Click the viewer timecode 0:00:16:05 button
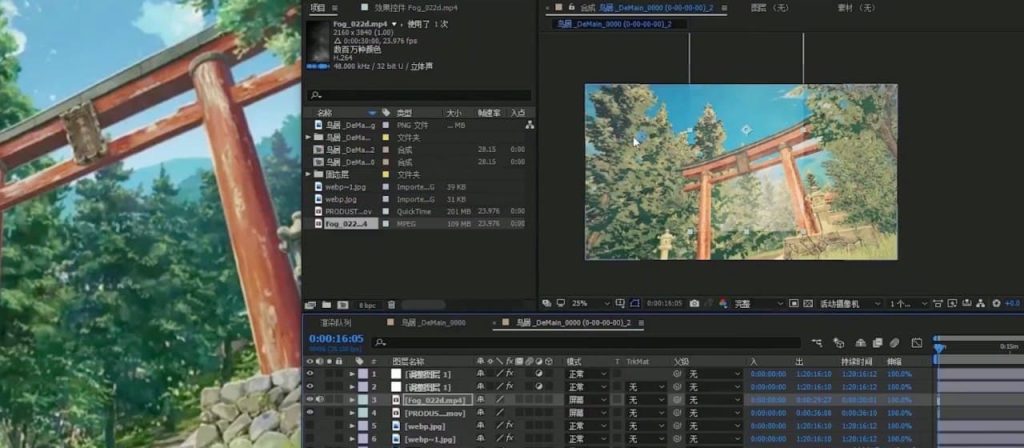Viewport: 1024px width, 448px height. (x=664, y=304)
